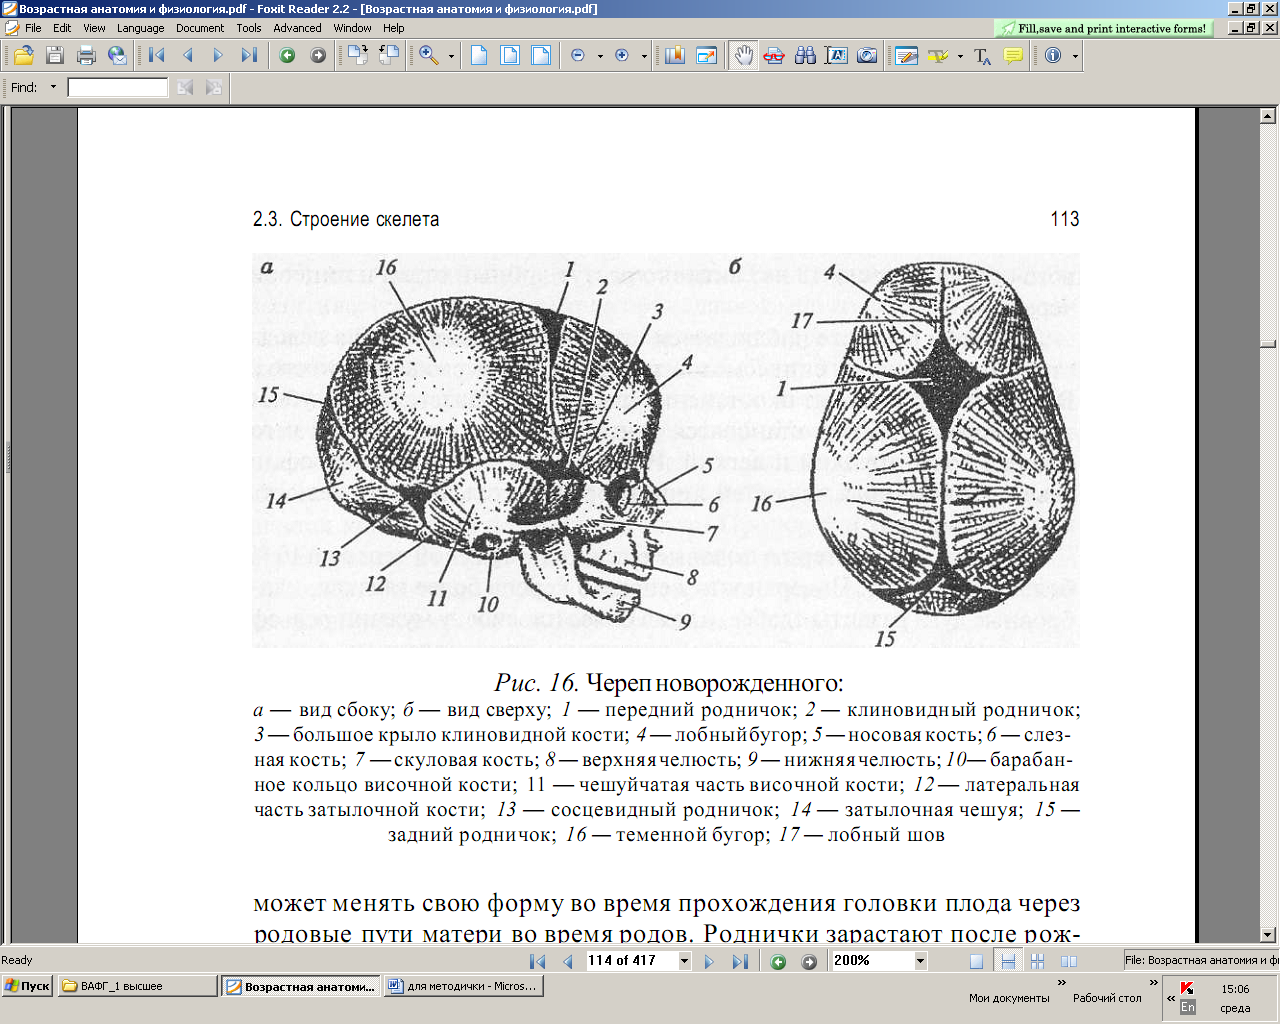Open zoom level dropdown between minus and plus
The image size is (1280, 1024).
tap(600, 57)
